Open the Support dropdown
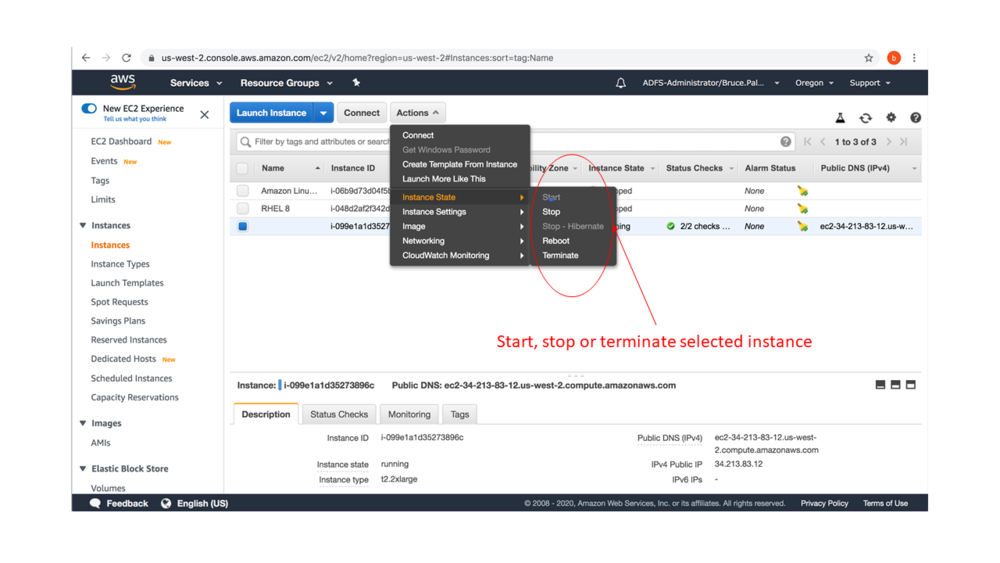Screen dimensions: 1000x563 (870, 83)
